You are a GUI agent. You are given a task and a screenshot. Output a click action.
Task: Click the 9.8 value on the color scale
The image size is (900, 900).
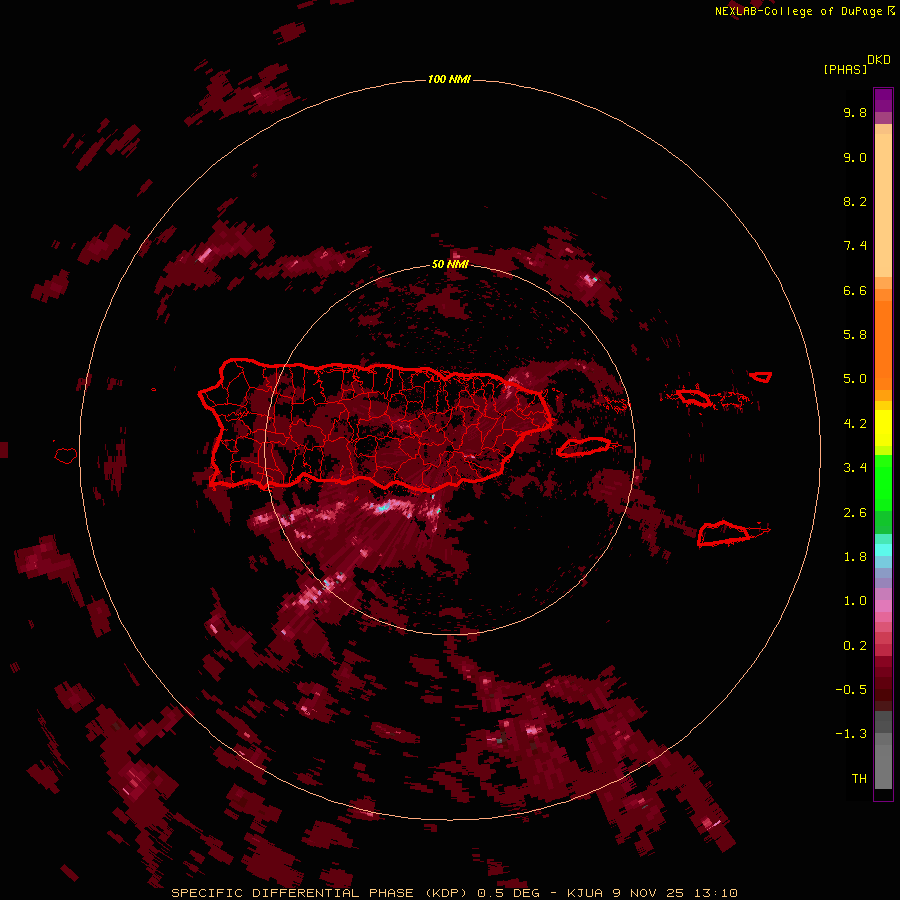click(x=855, y=112)
